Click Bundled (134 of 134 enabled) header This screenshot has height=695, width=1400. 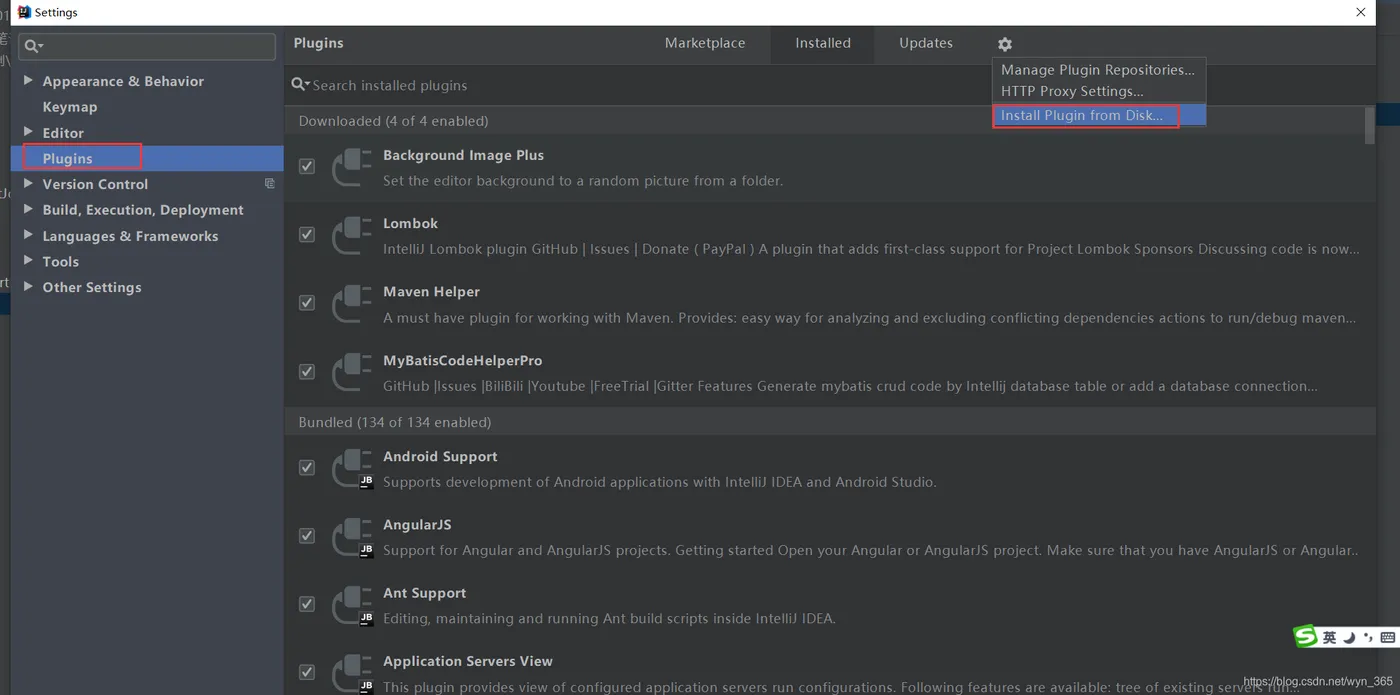click(x=394, y=422)
